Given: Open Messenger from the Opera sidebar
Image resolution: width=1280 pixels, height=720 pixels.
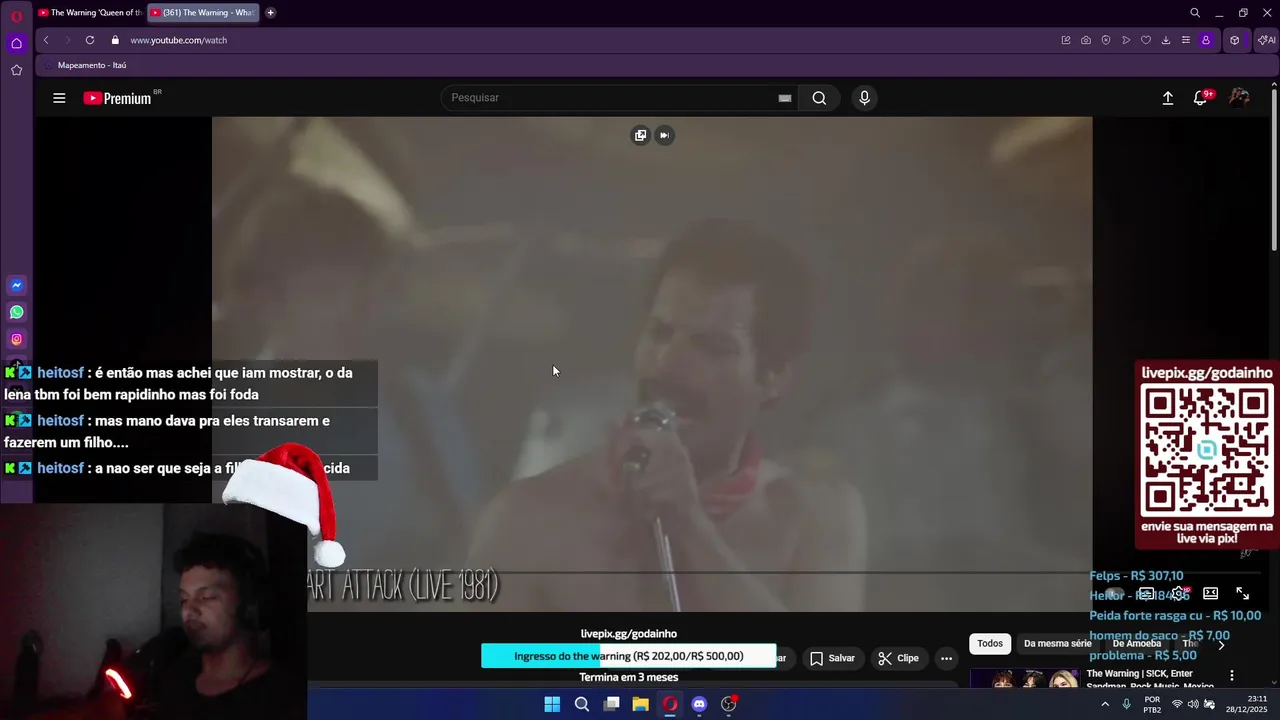Looking at the screenshot, I should [x=17, y=286].
